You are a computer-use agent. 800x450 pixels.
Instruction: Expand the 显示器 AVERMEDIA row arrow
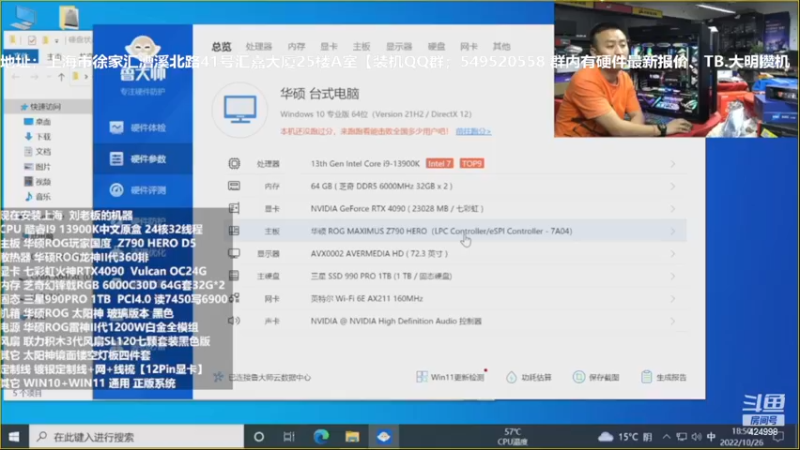[x=673, y=254]
